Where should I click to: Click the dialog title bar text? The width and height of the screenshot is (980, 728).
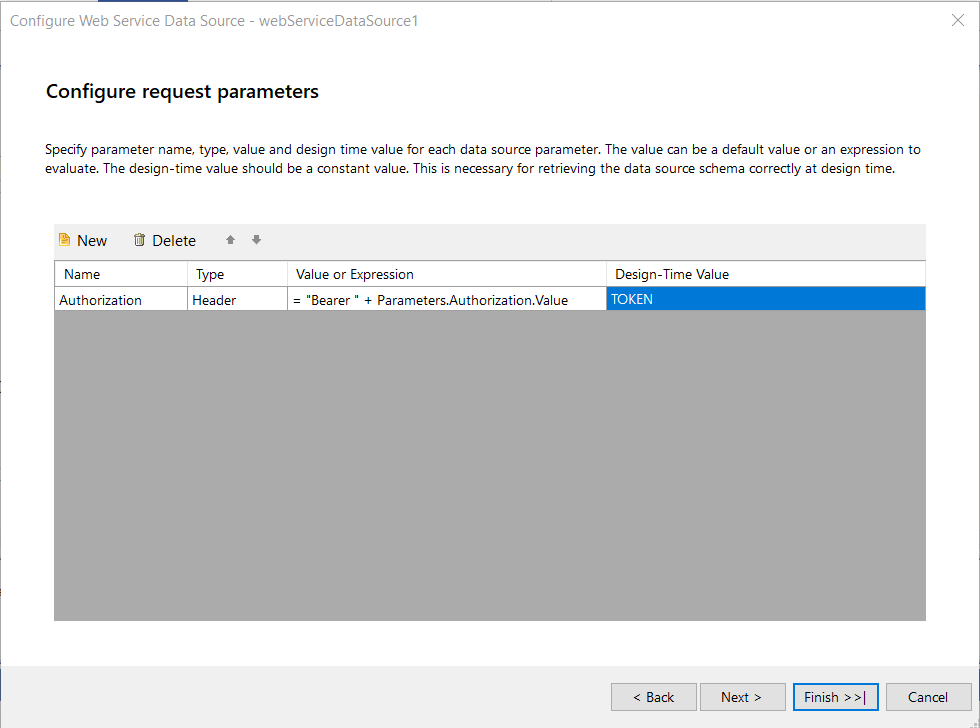point(214,21)
